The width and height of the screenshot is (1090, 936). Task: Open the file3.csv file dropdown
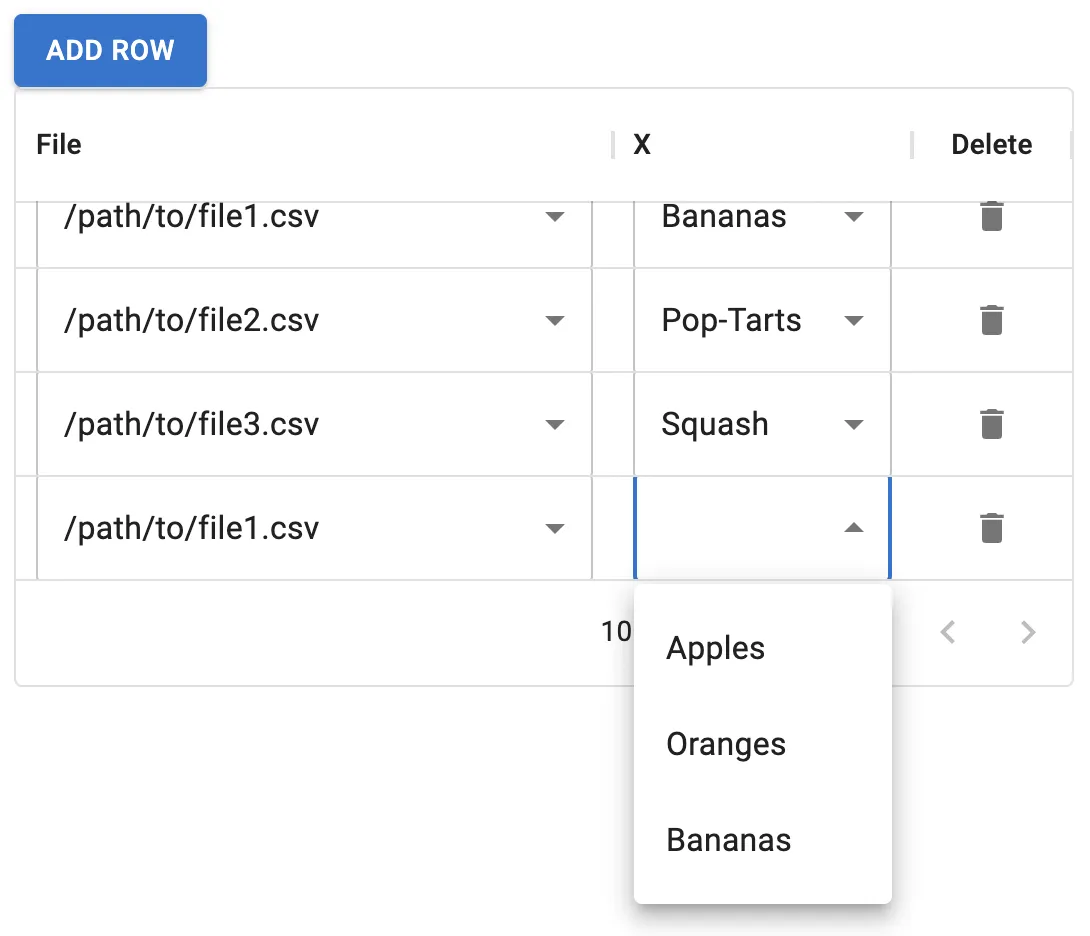[x=555, y=425]
